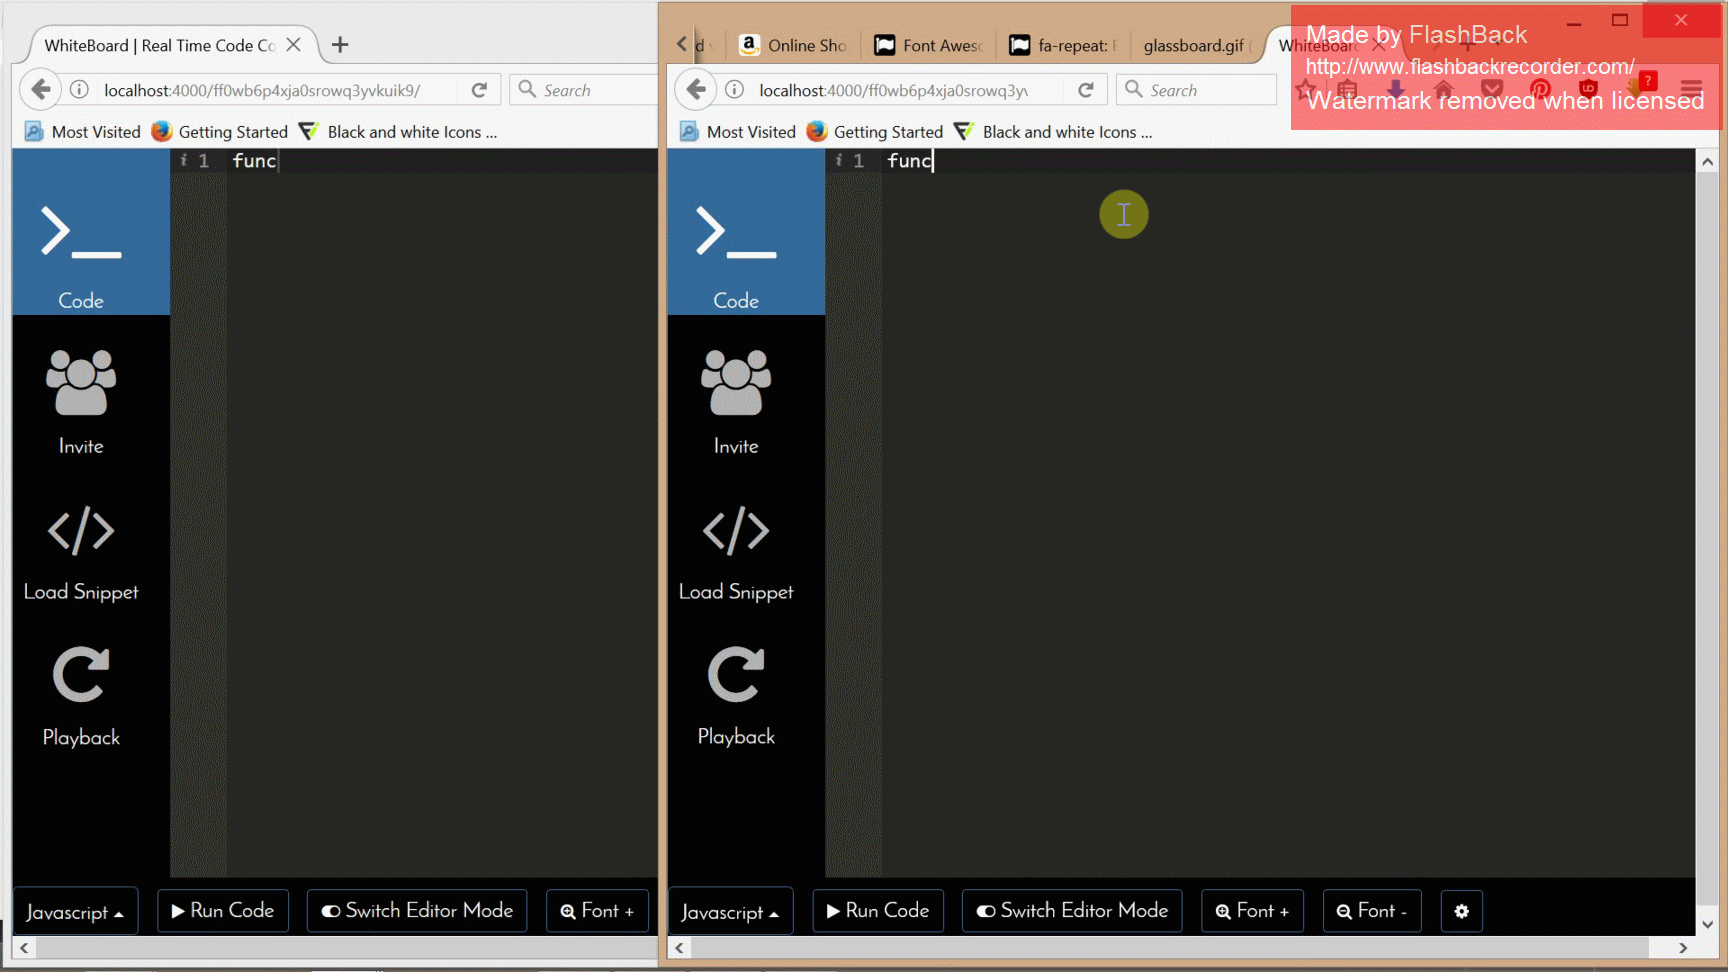Go back in the left browser window
This screenshot has width=1728, height=972.
click(x=40, y=90)
